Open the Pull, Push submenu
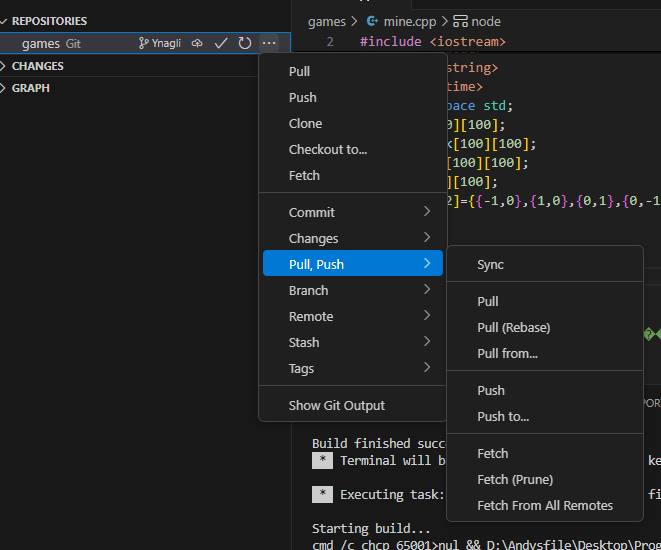This screenshot has width=661, height=550. [352, 264]
